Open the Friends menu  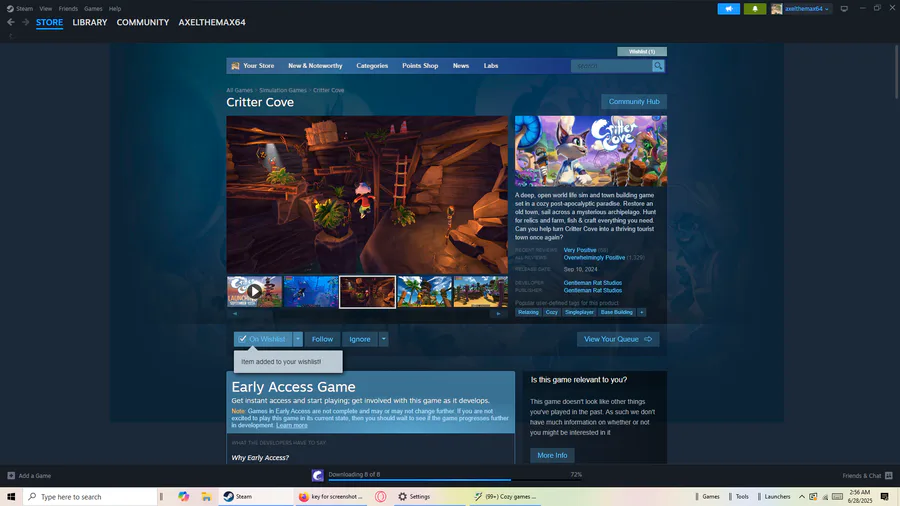68,9
